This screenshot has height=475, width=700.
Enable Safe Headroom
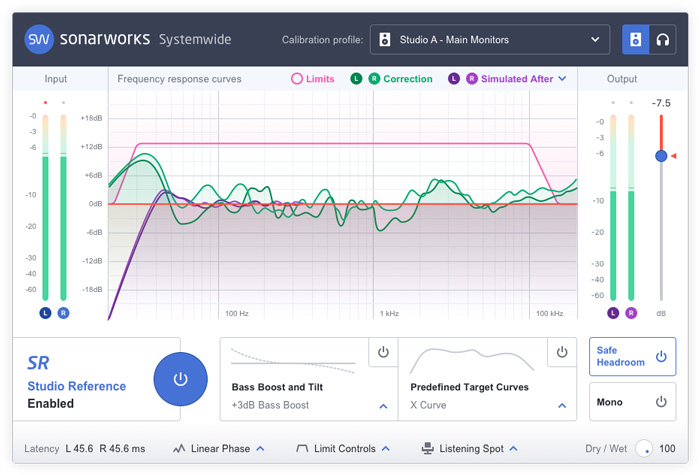(x=632, y=356)
